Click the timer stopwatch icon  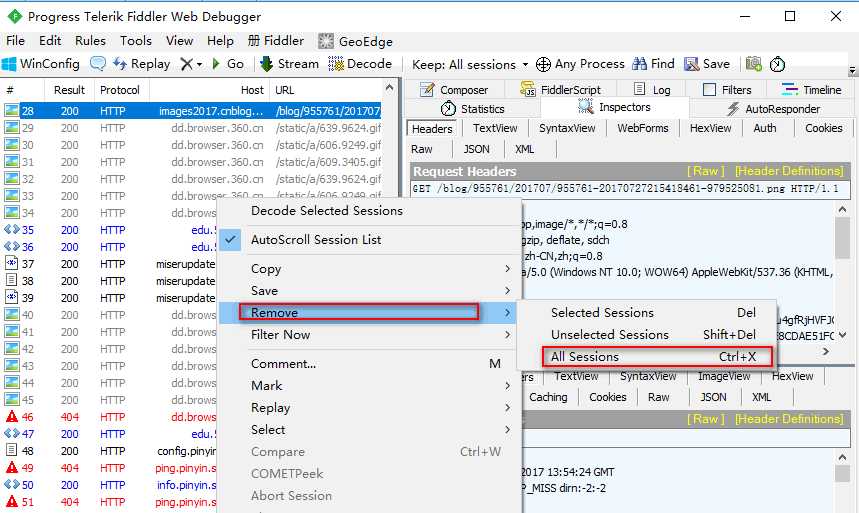(x=777, y=64)
